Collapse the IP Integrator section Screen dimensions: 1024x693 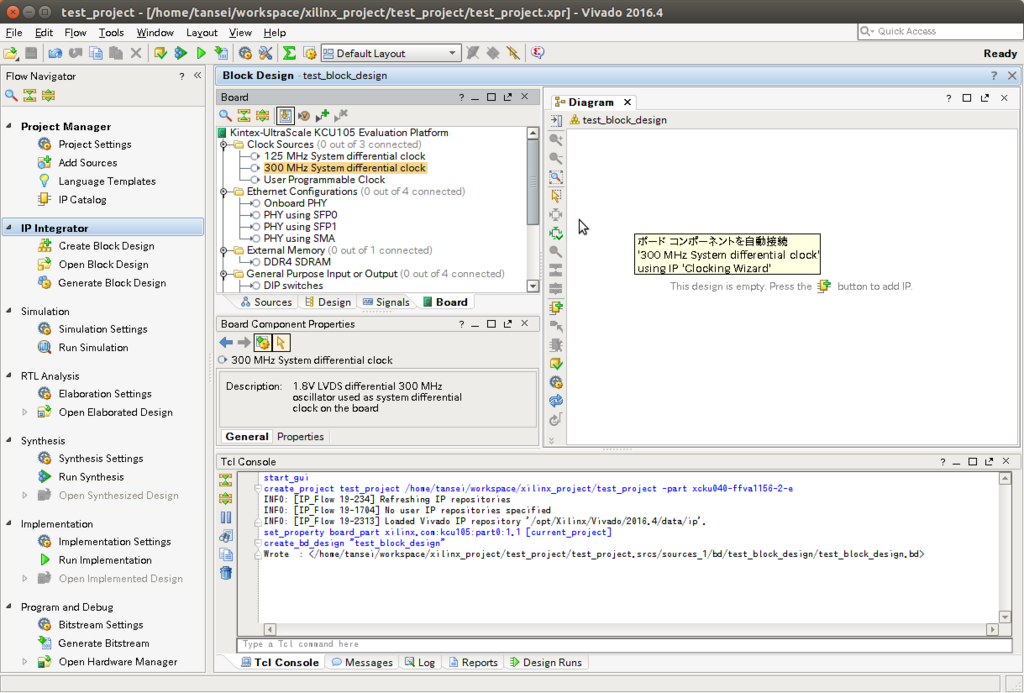9,228
